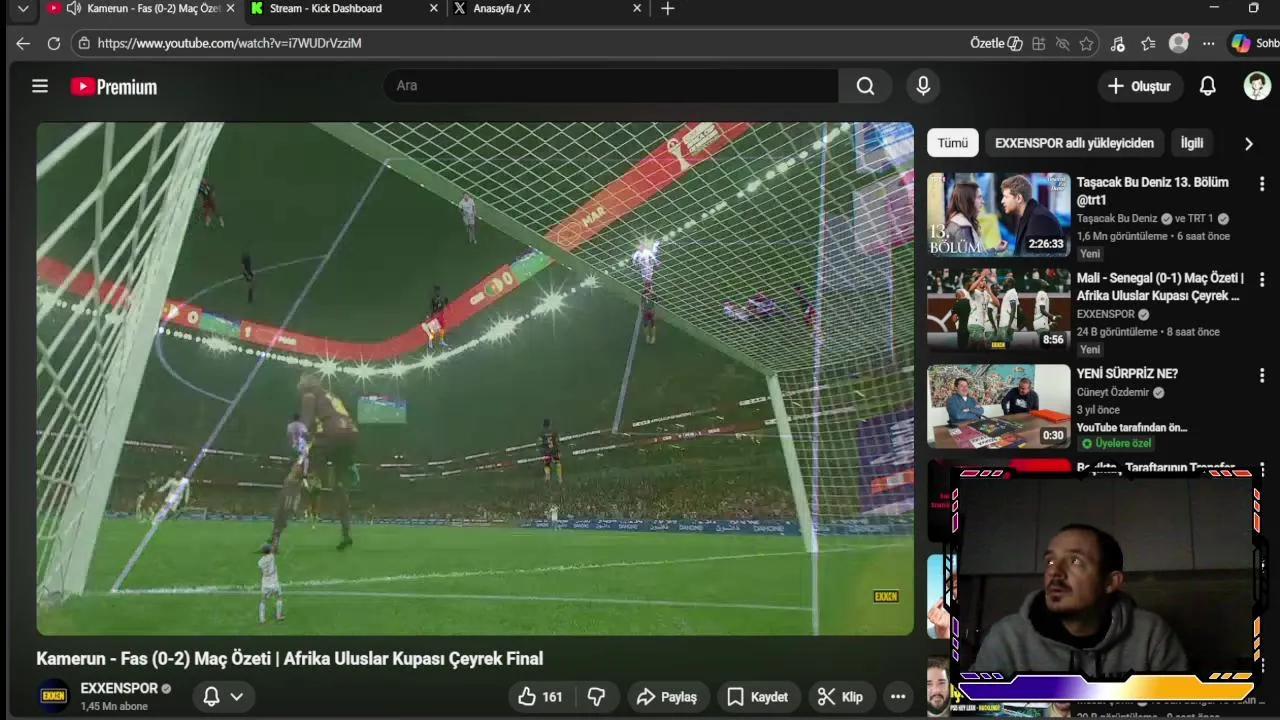Close the Kick Dashboard tab
This screenshot has width=1280, height=720.
pos(434,8)
